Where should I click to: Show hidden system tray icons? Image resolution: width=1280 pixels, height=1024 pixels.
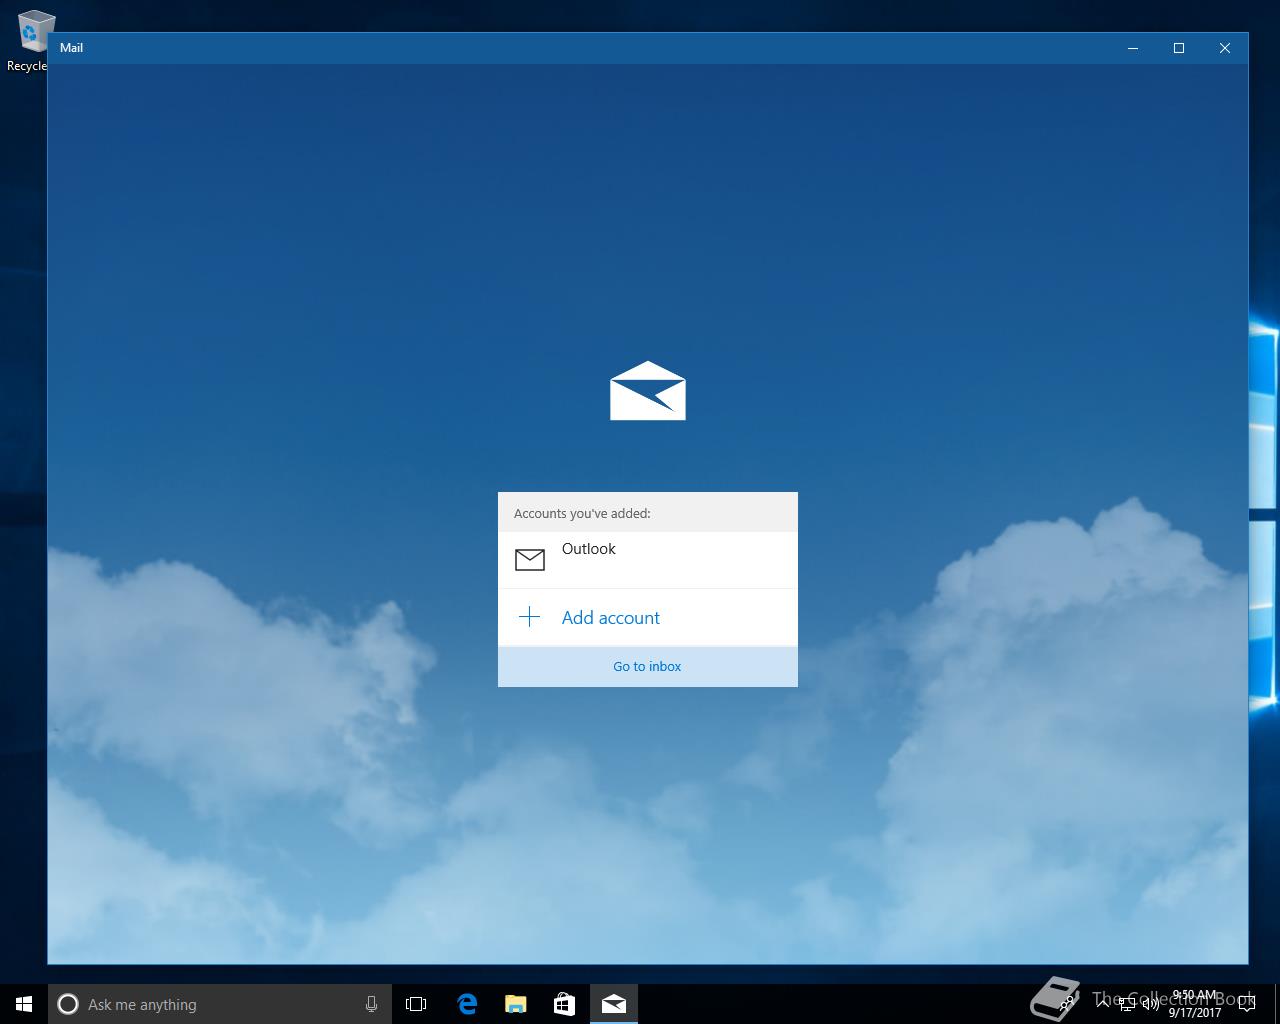click(1102, 1003)
